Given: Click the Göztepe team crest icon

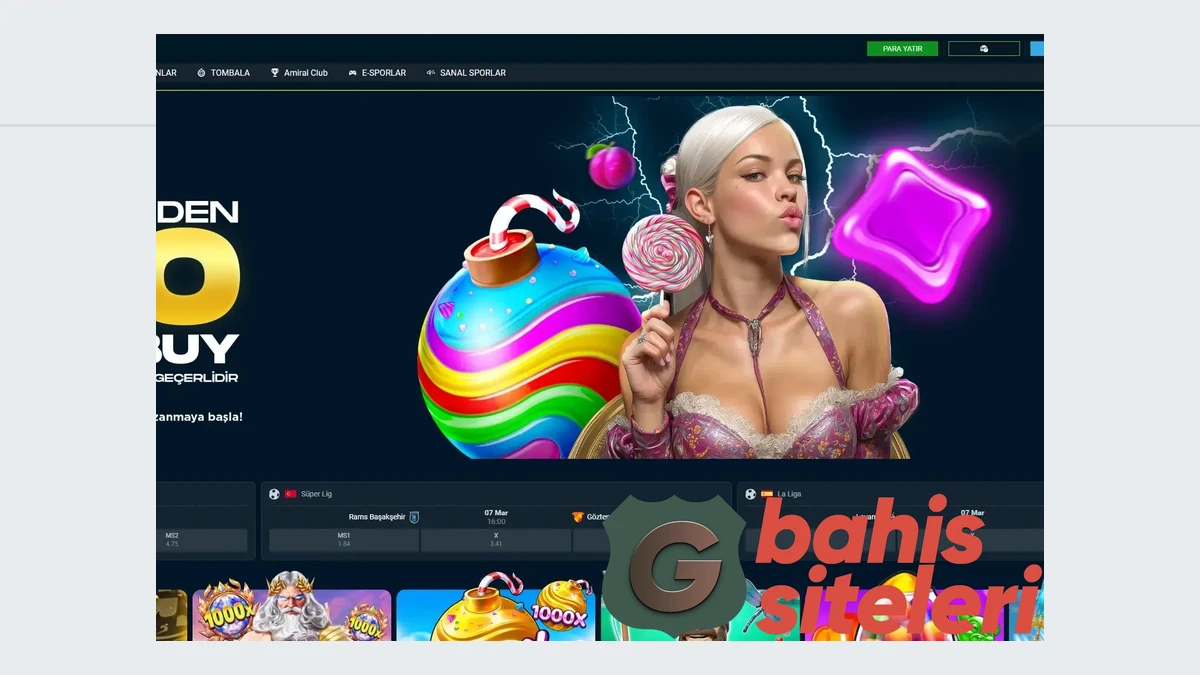Looking at the screenshot, I should tap(577, 517).
